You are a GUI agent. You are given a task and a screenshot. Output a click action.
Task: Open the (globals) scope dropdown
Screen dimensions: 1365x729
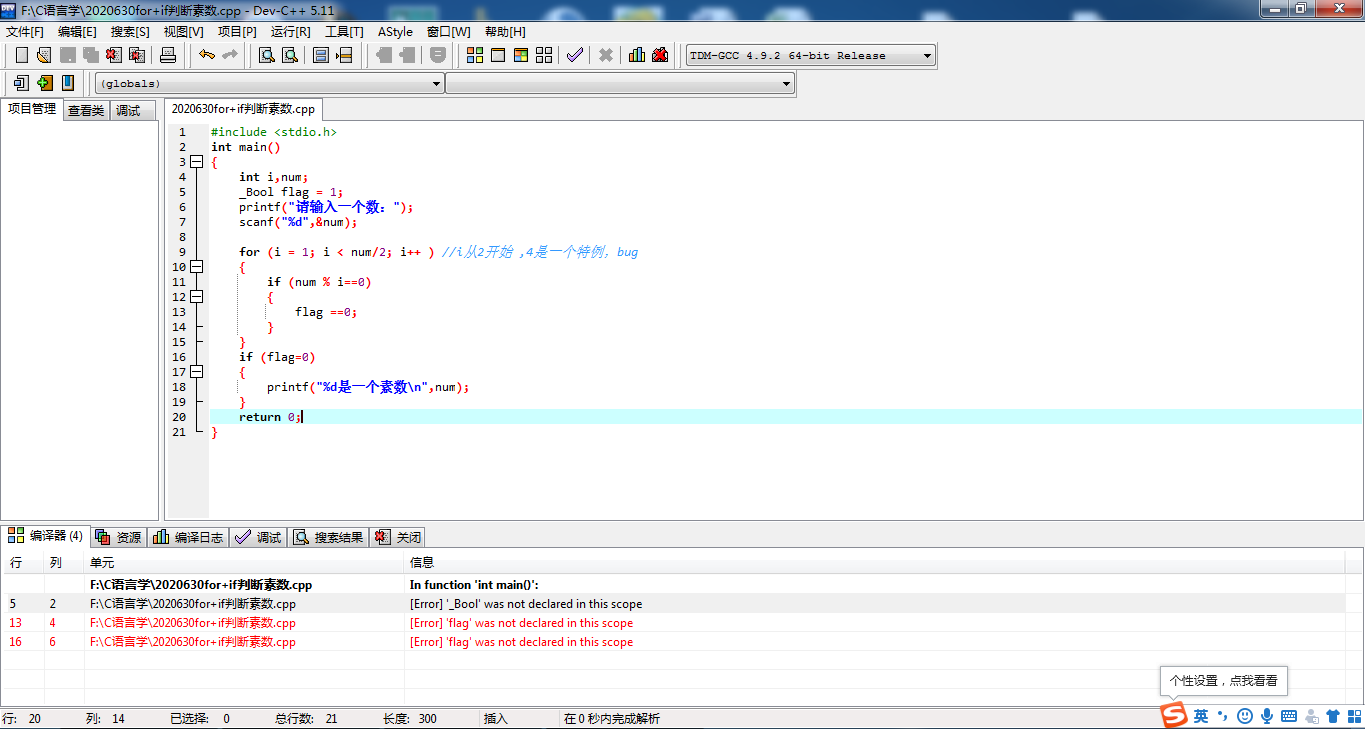(269, 84)
